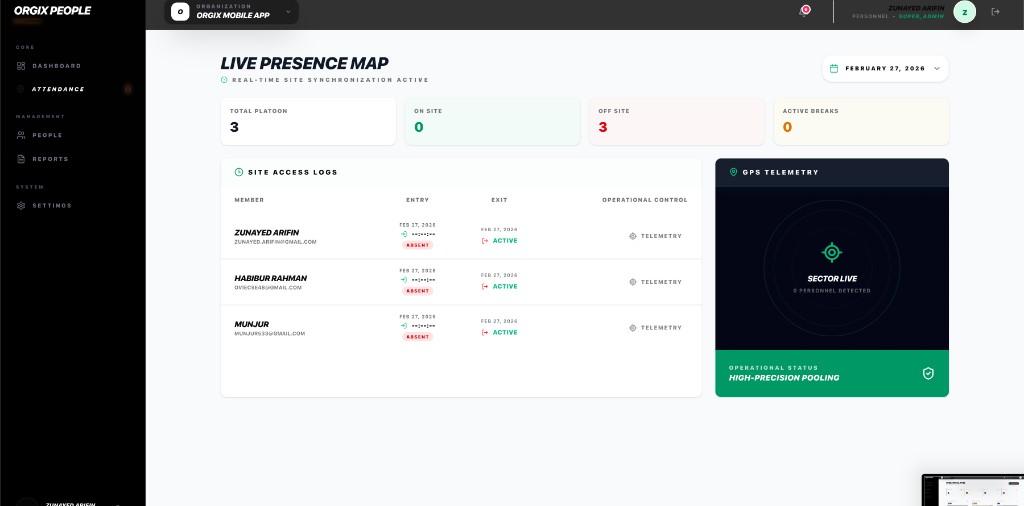
Task: Click the chevron beside the date selector
Action: point(937,69)
